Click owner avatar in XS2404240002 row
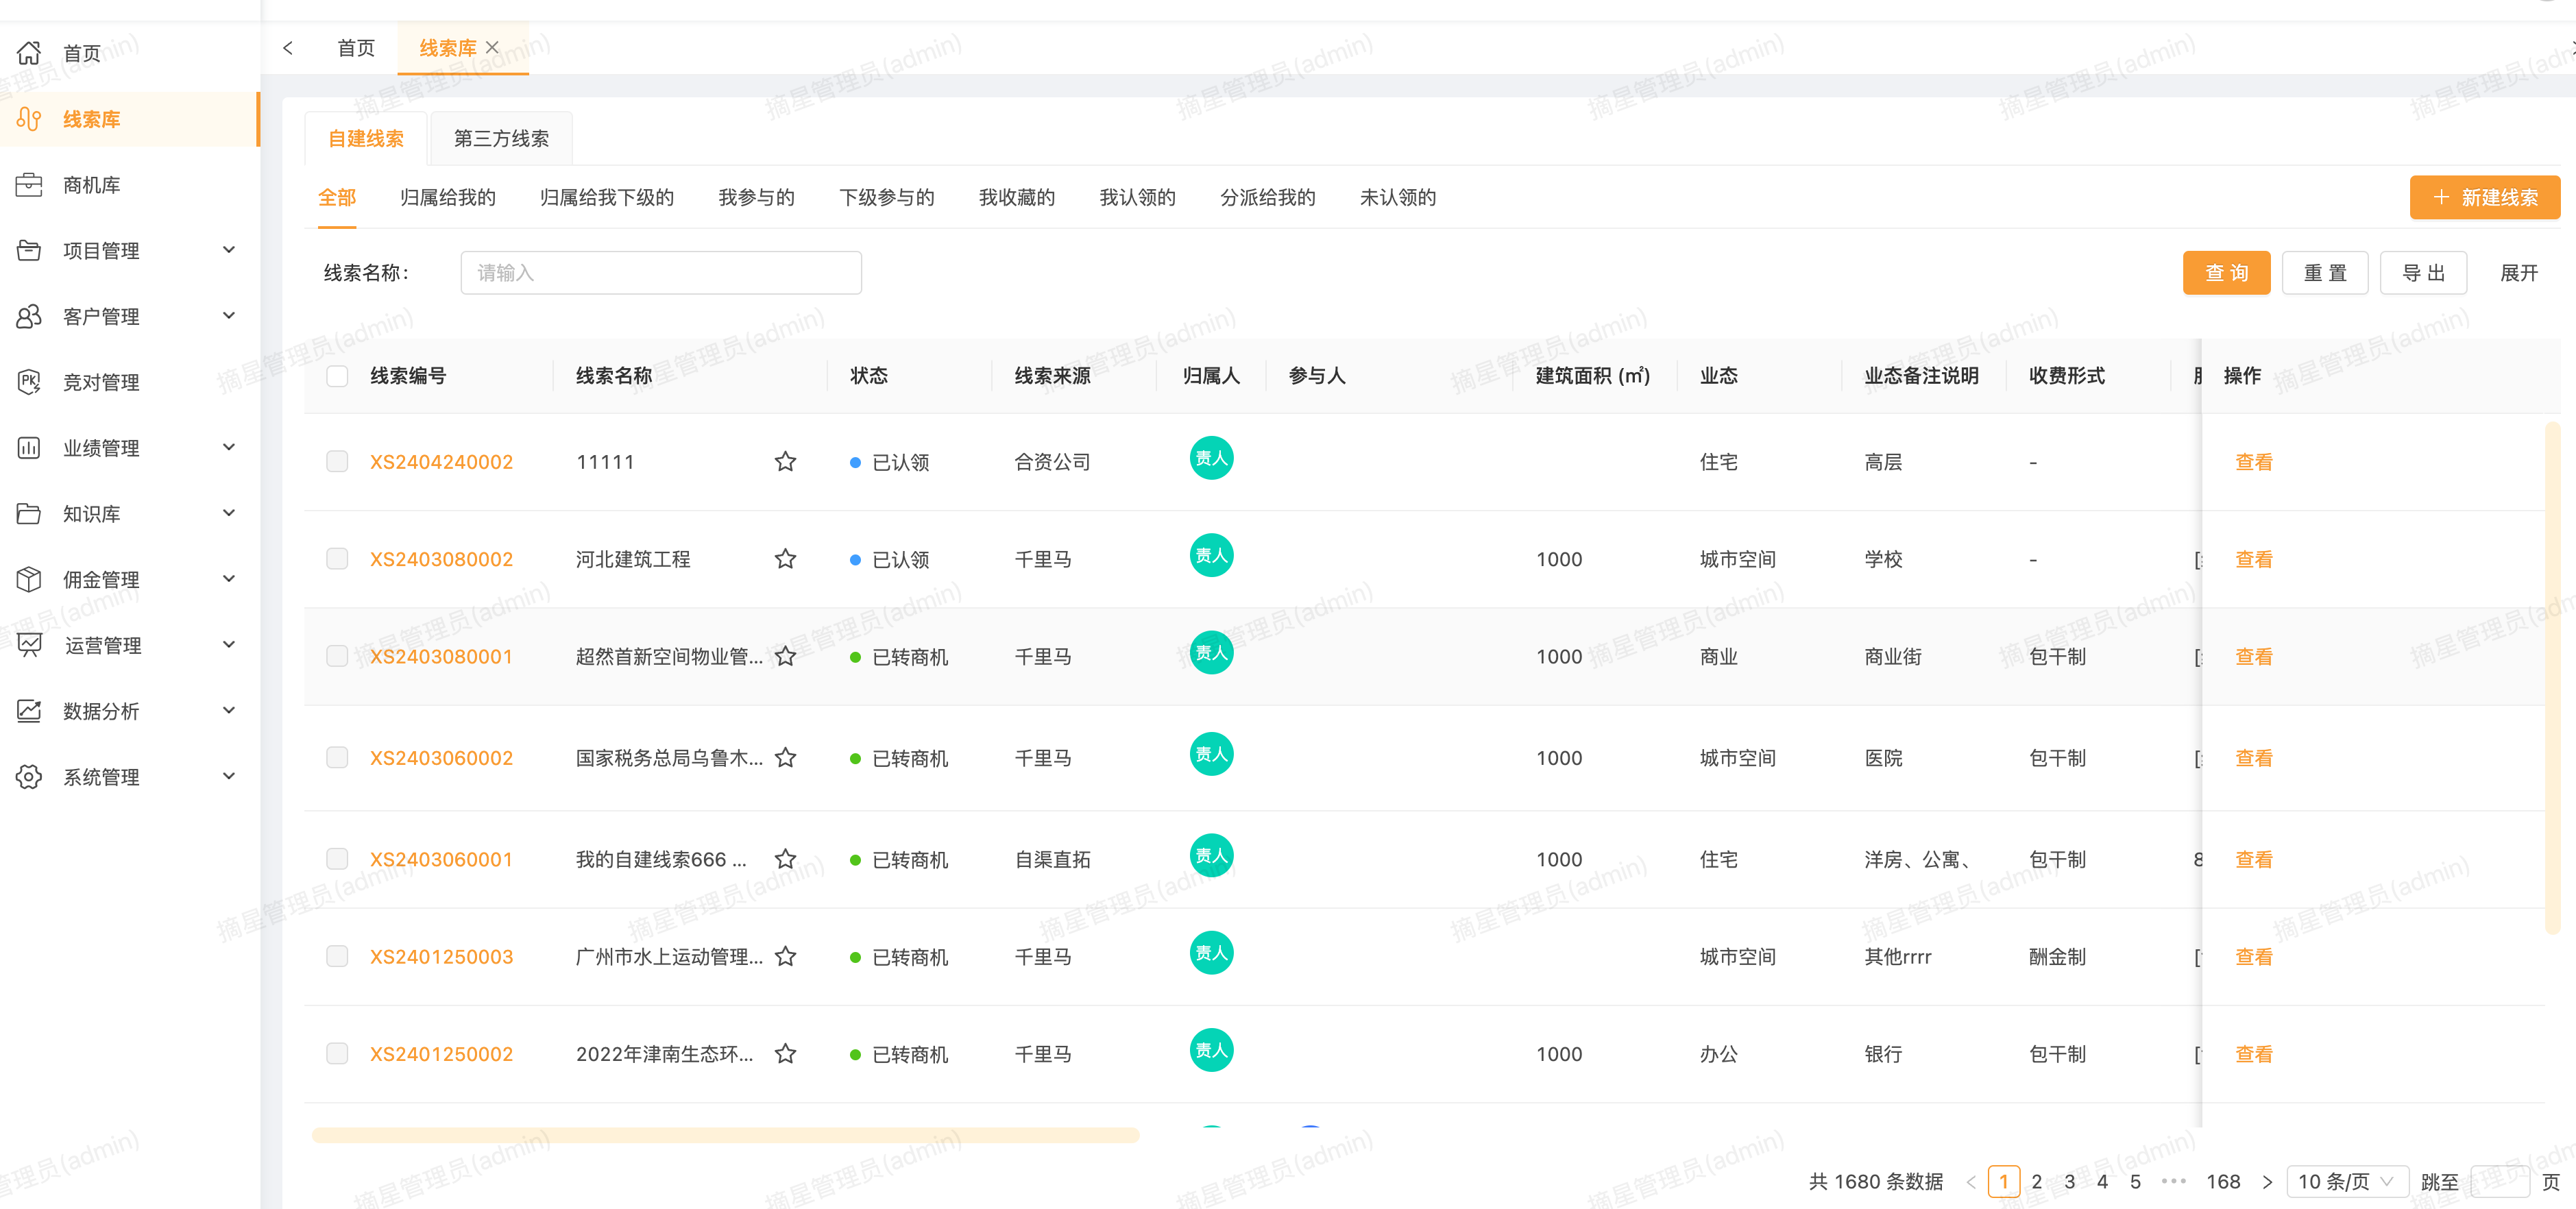2576x1209 pixels. tap(1211, 458)
